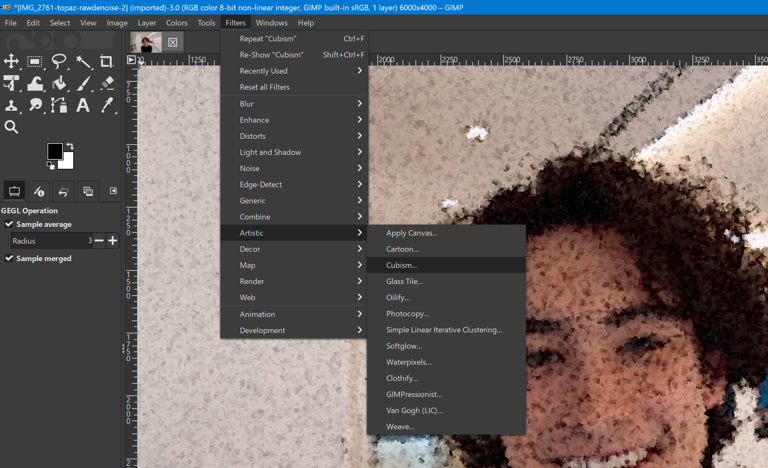768x468 pixels.
Task: Expand the Distorts submenu
Action: click(294, 136)
